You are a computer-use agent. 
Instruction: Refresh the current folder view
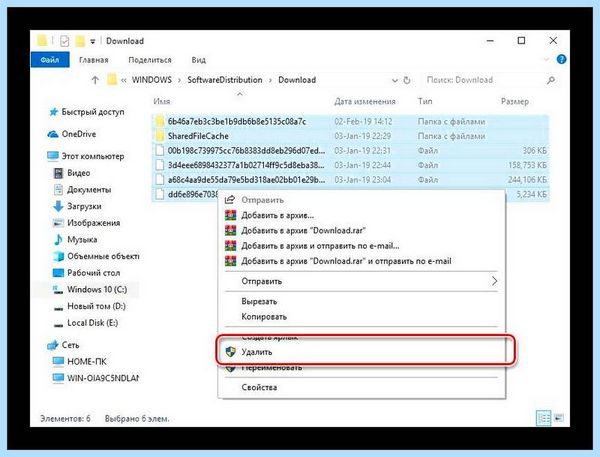(407, 80)
